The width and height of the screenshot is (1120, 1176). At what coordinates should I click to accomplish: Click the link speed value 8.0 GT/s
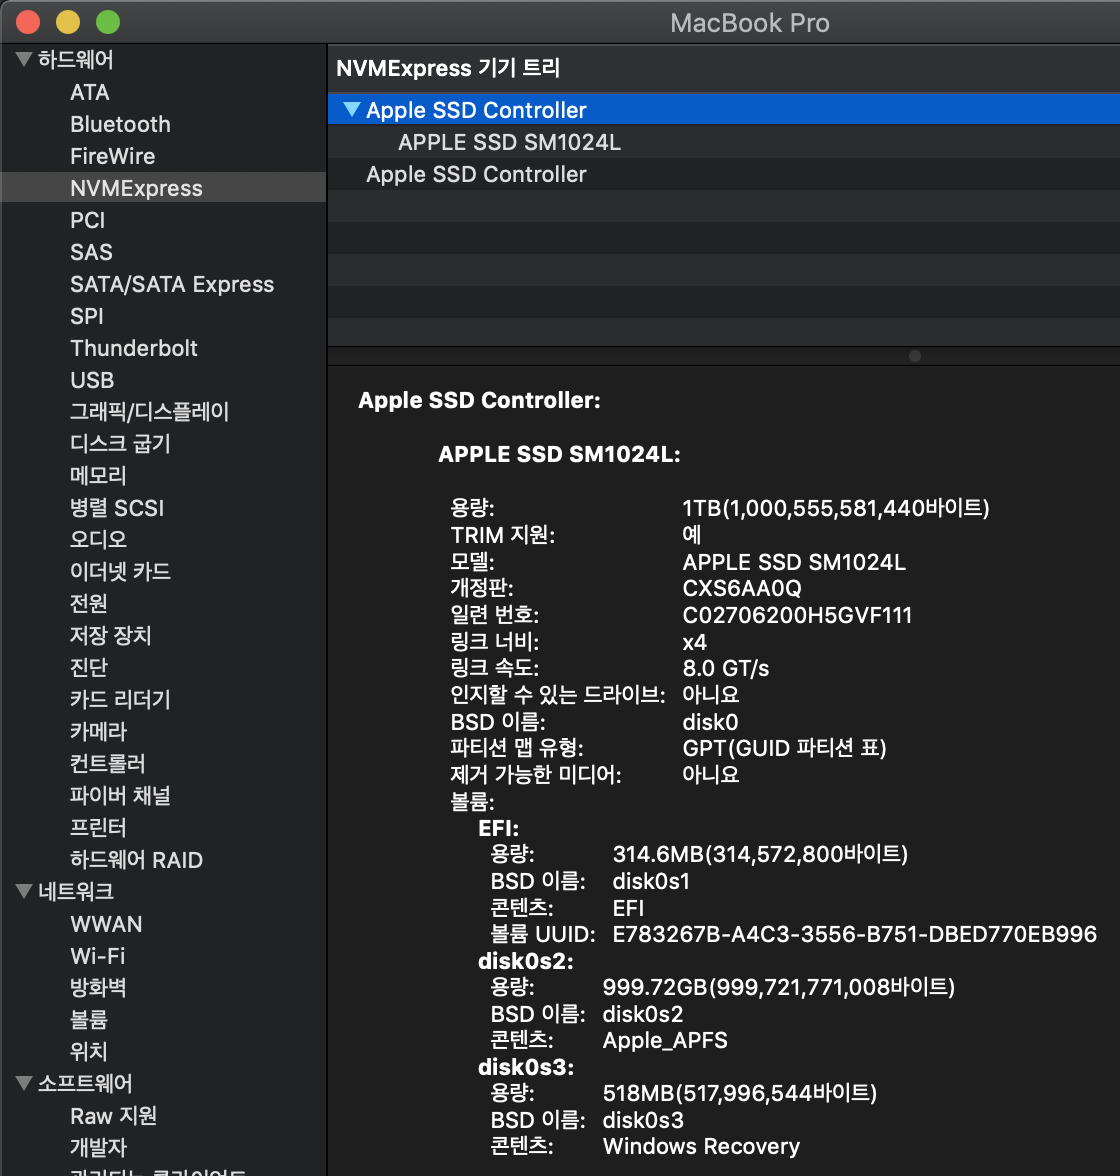tap(725, 668)
